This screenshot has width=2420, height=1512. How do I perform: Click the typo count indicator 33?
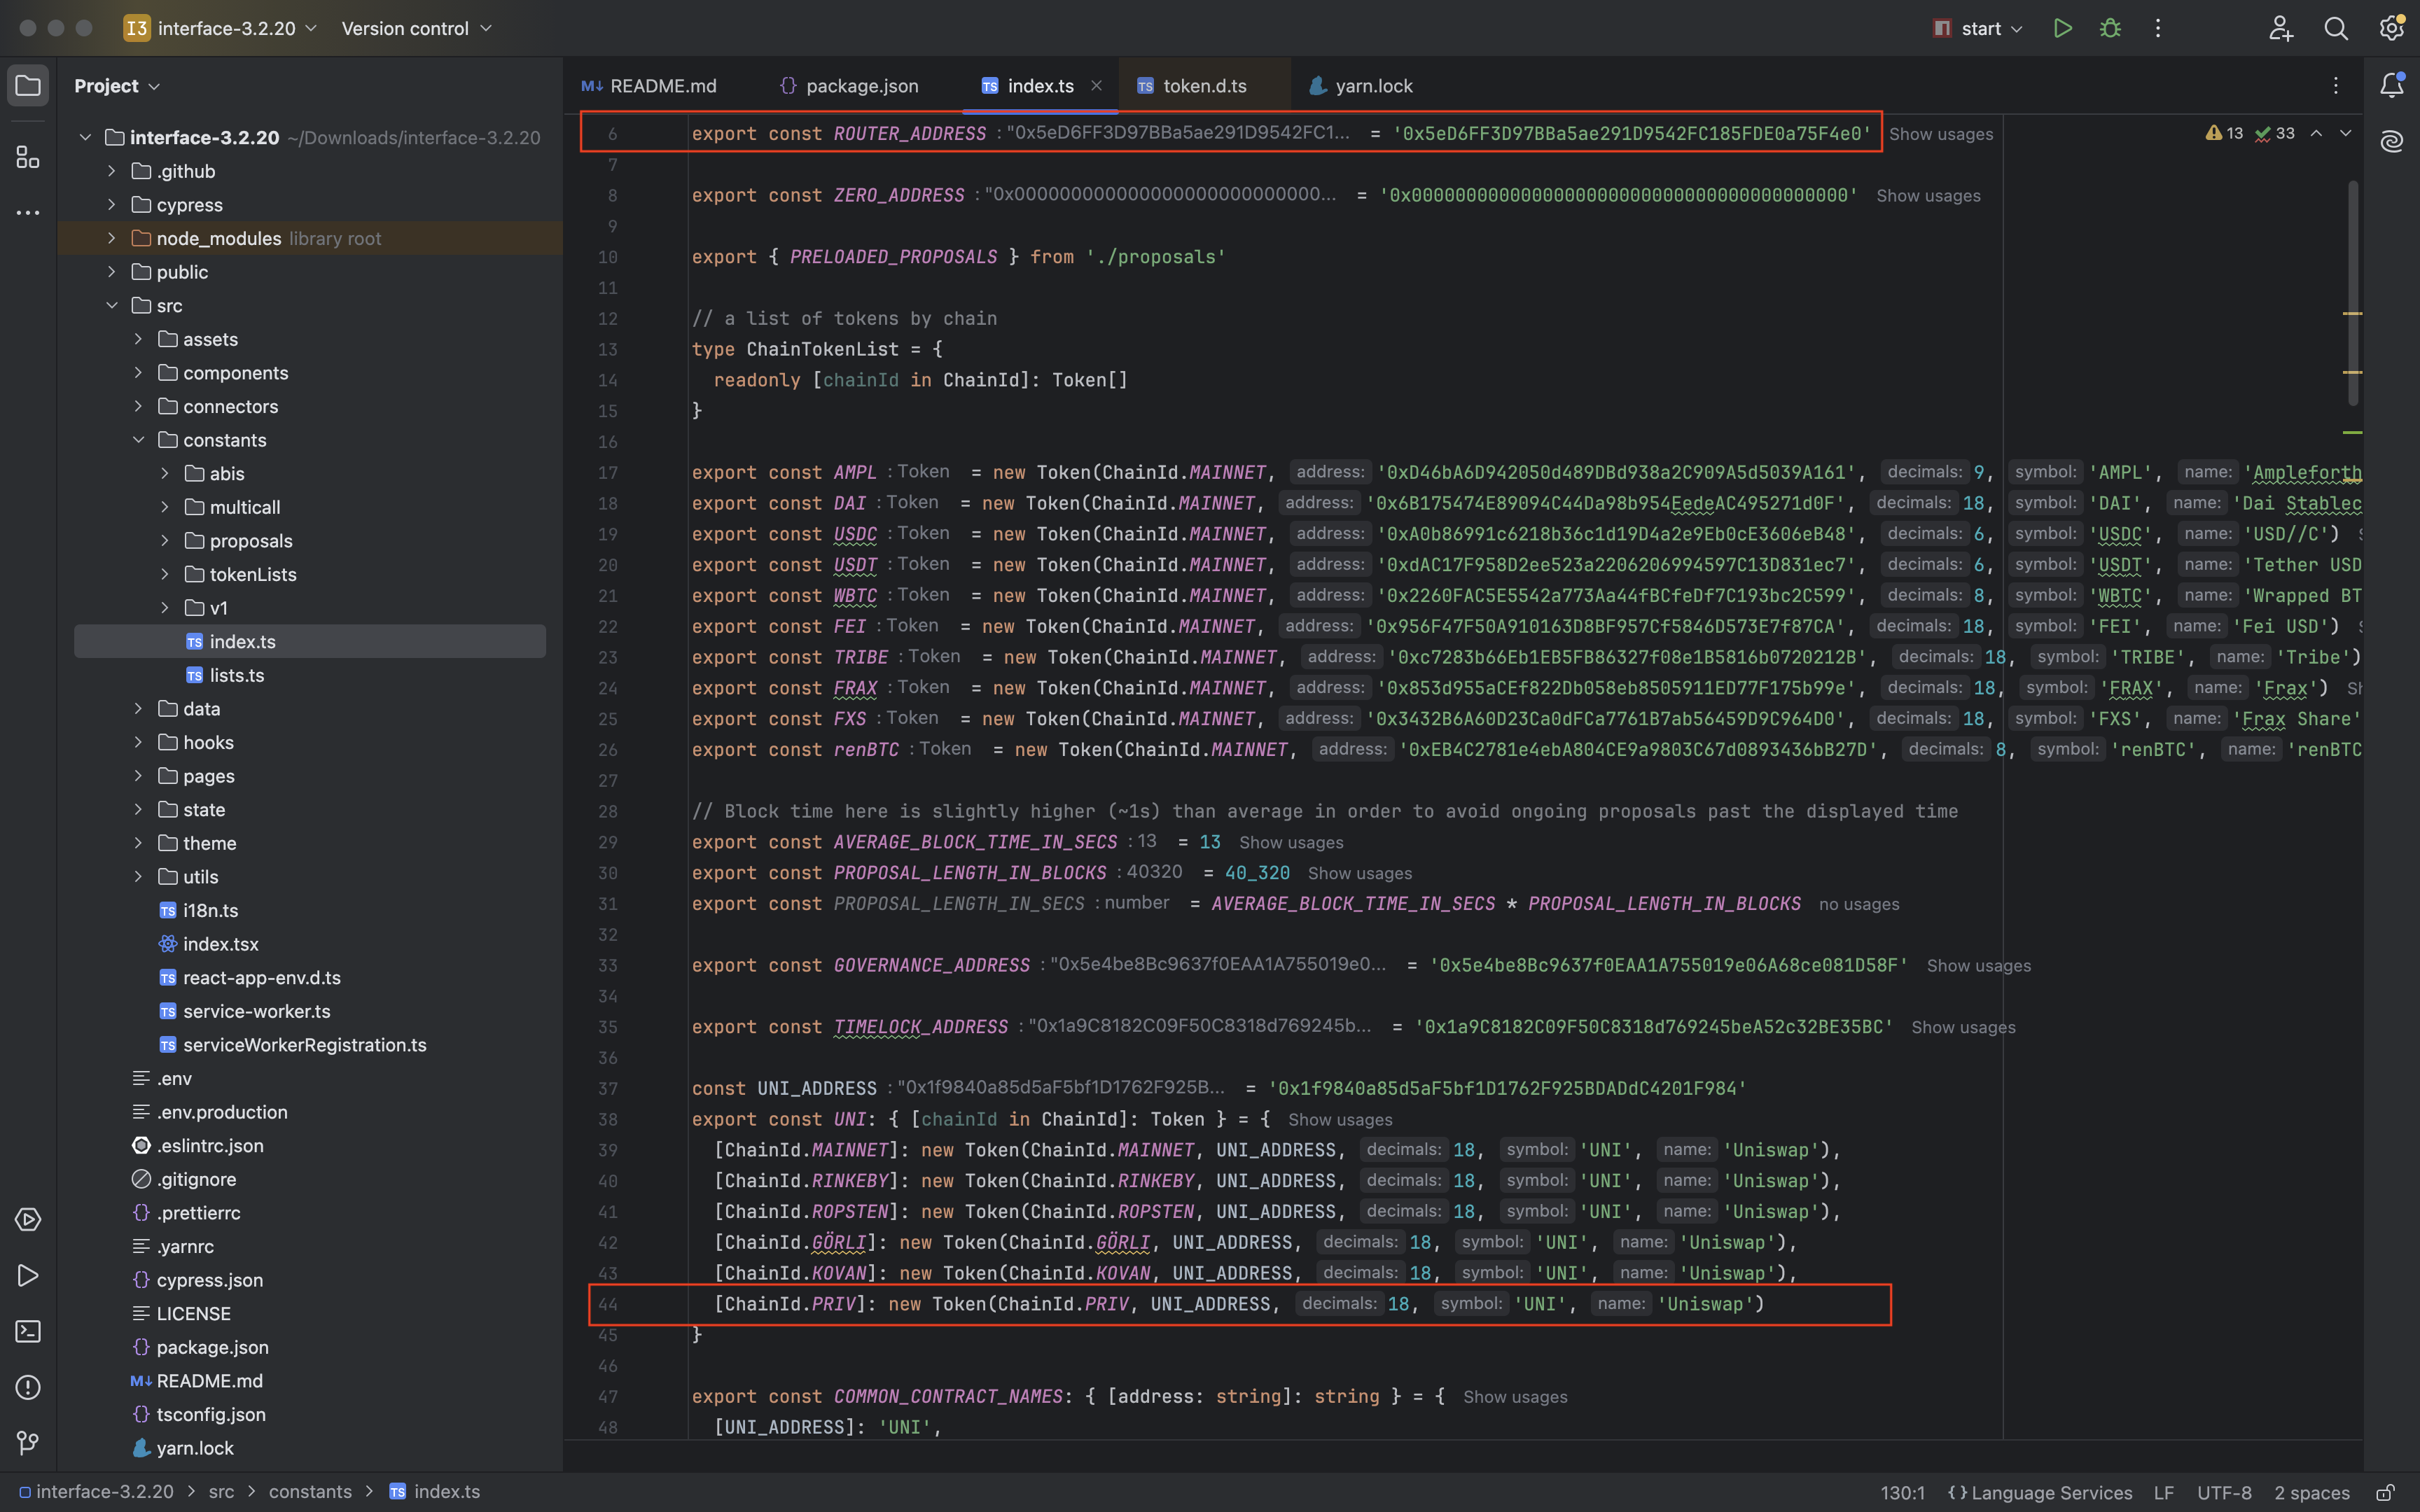[2275, 133]
